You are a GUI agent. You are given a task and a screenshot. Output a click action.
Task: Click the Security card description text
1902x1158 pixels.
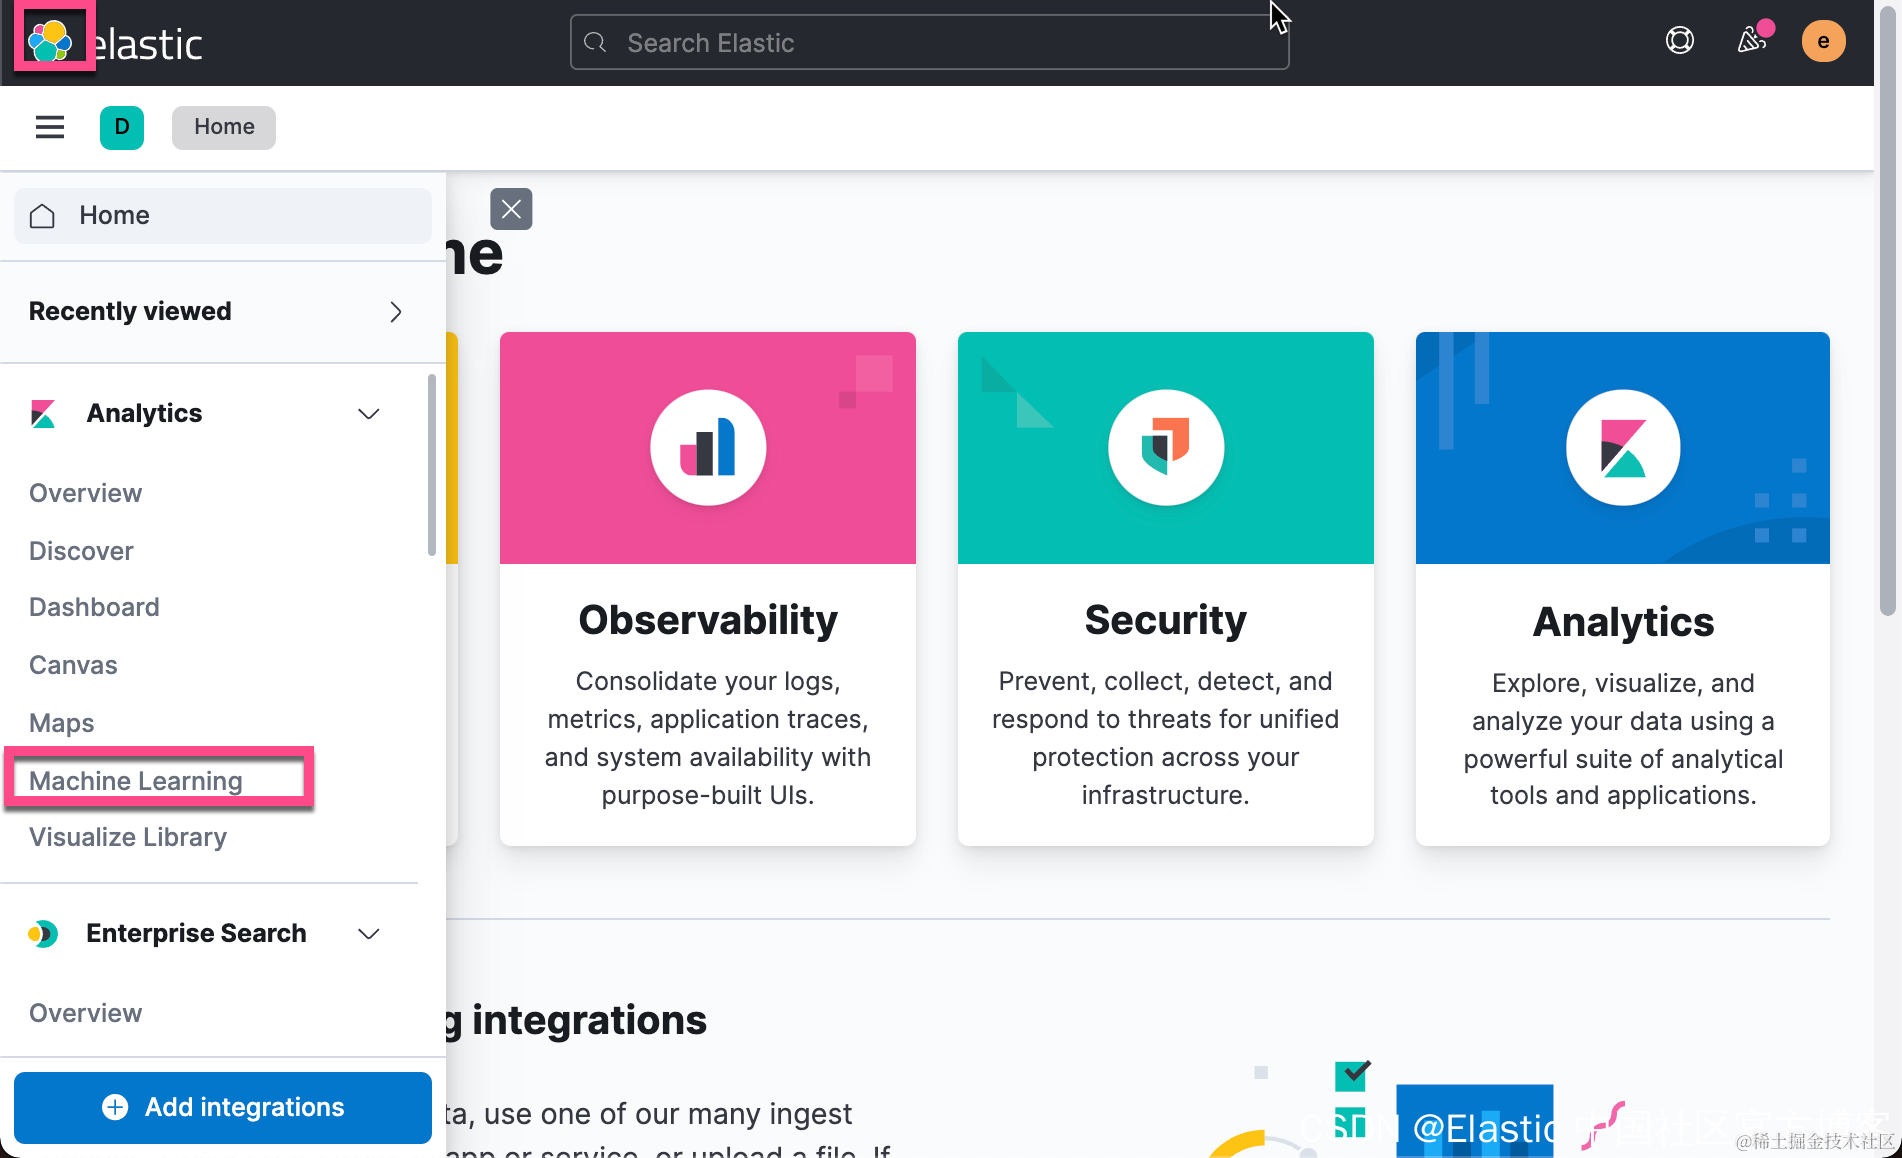click(1166, 738)
